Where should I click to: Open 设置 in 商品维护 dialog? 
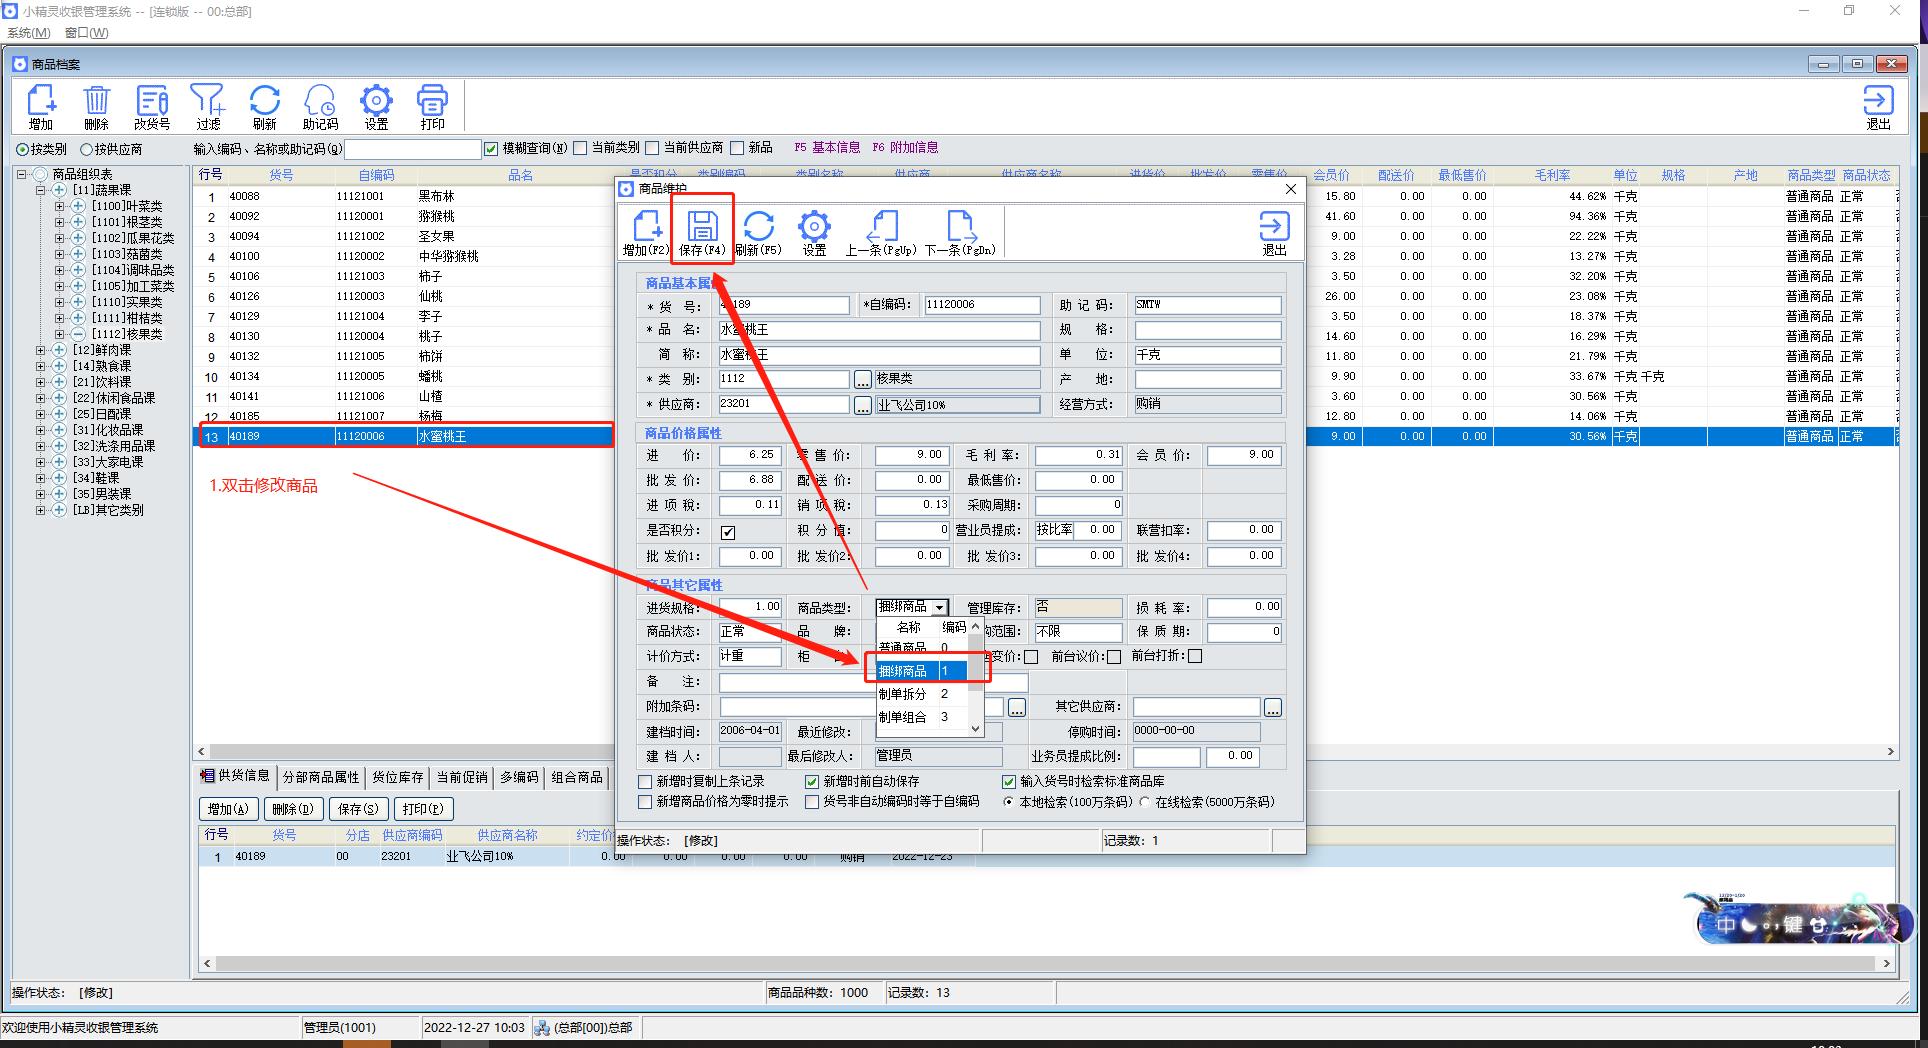(814, 233)
